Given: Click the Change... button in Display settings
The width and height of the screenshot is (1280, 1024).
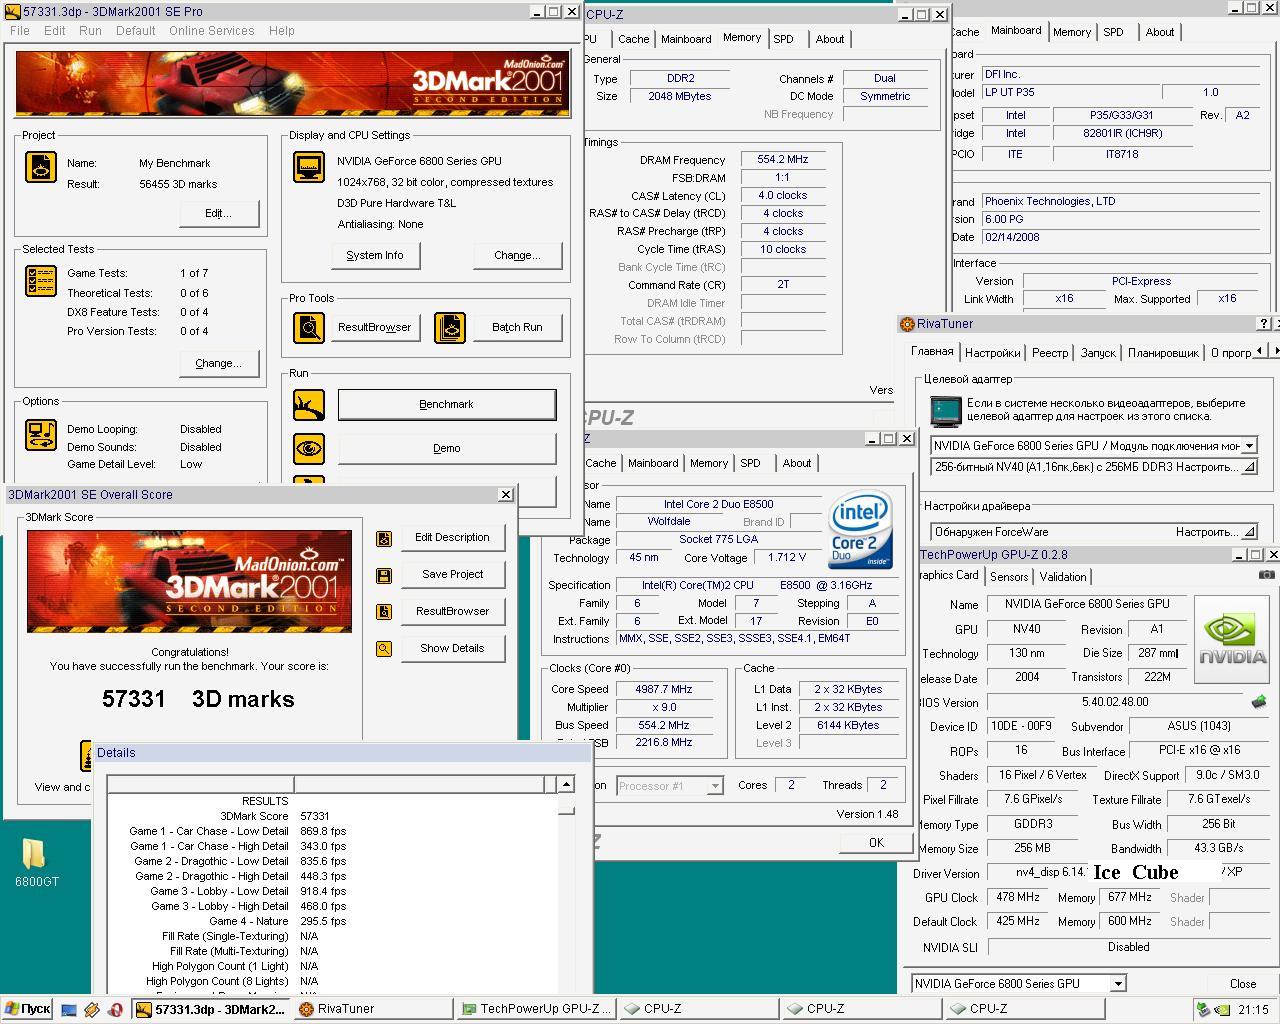Looking at the screenshot, I should pos(517,255).
